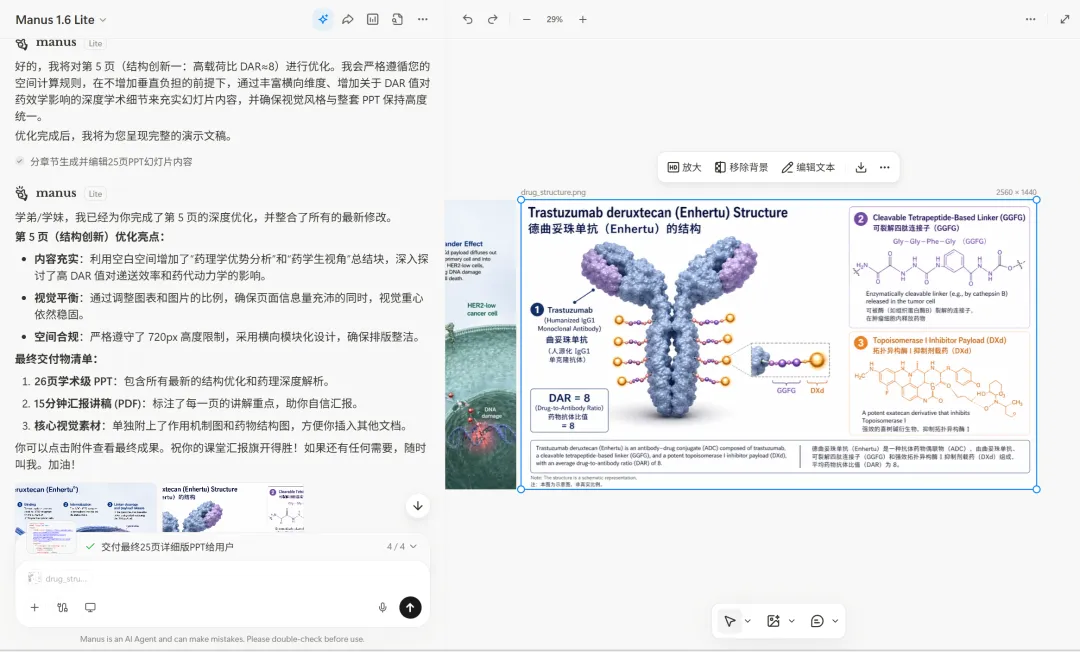The image size is (1080, 652).
Task: Click 移除背景 remove background button
Action: coord(741,167)
